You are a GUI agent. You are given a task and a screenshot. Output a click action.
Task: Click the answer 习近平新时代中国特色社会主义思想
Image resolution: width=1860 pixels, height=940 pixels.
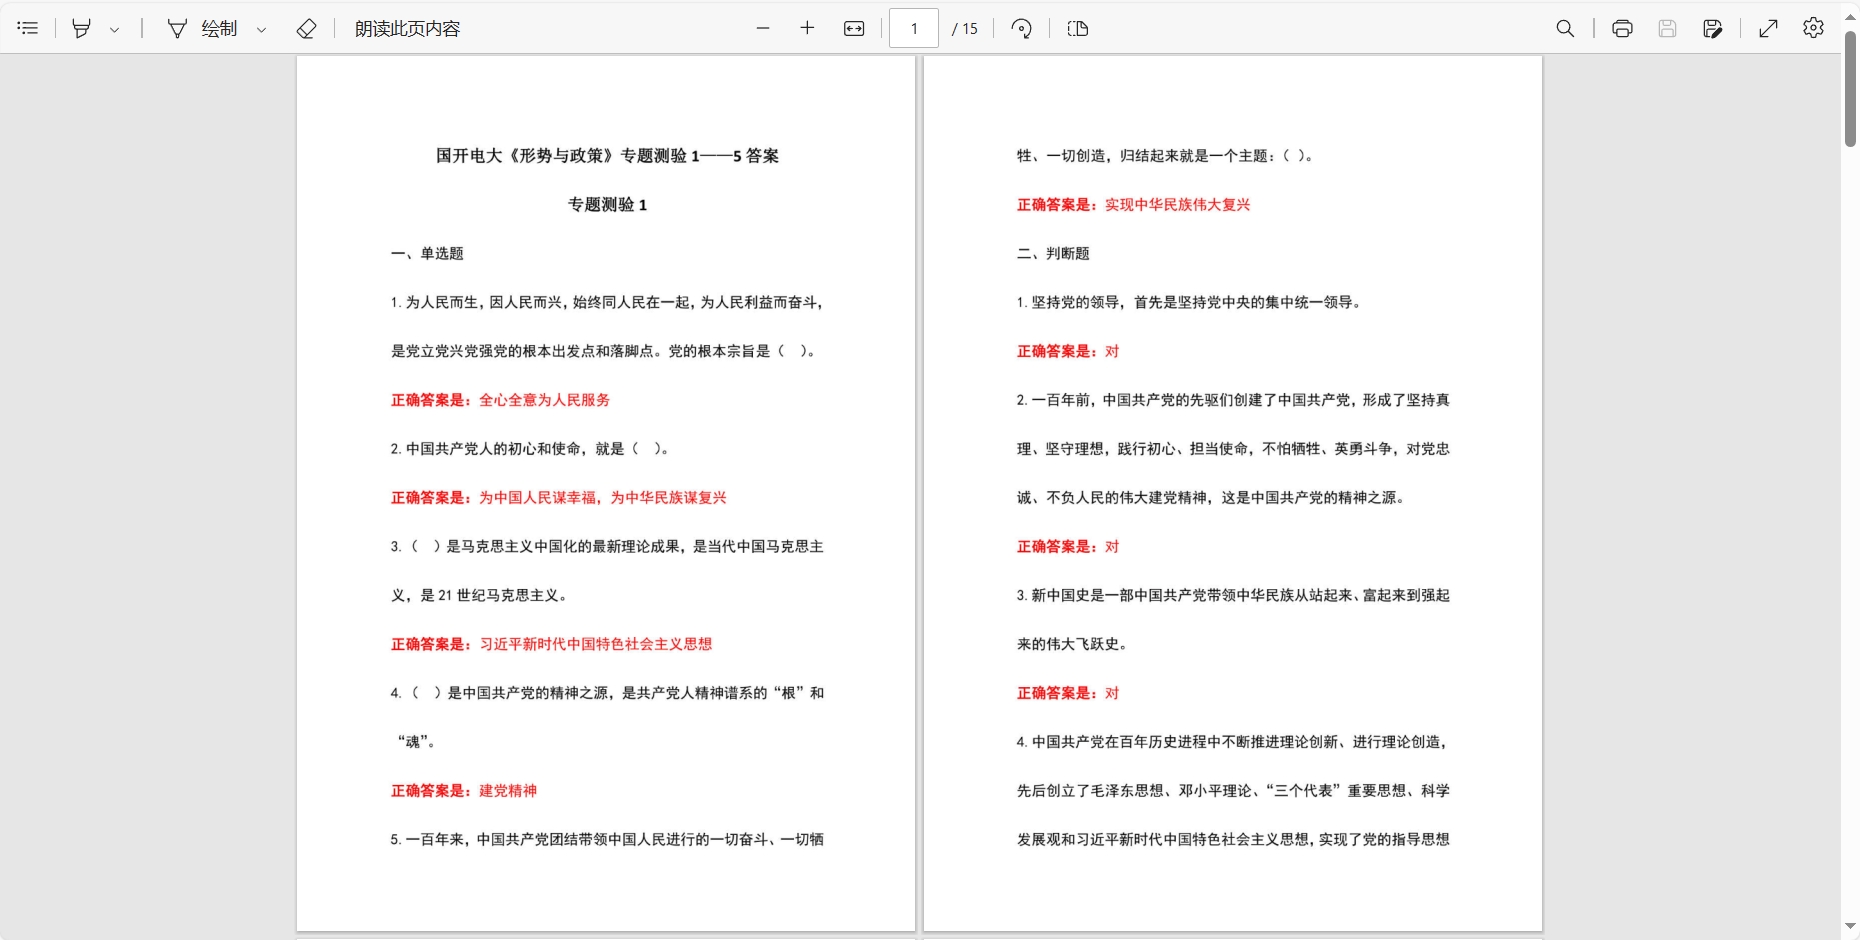click(x=596, y=644)
